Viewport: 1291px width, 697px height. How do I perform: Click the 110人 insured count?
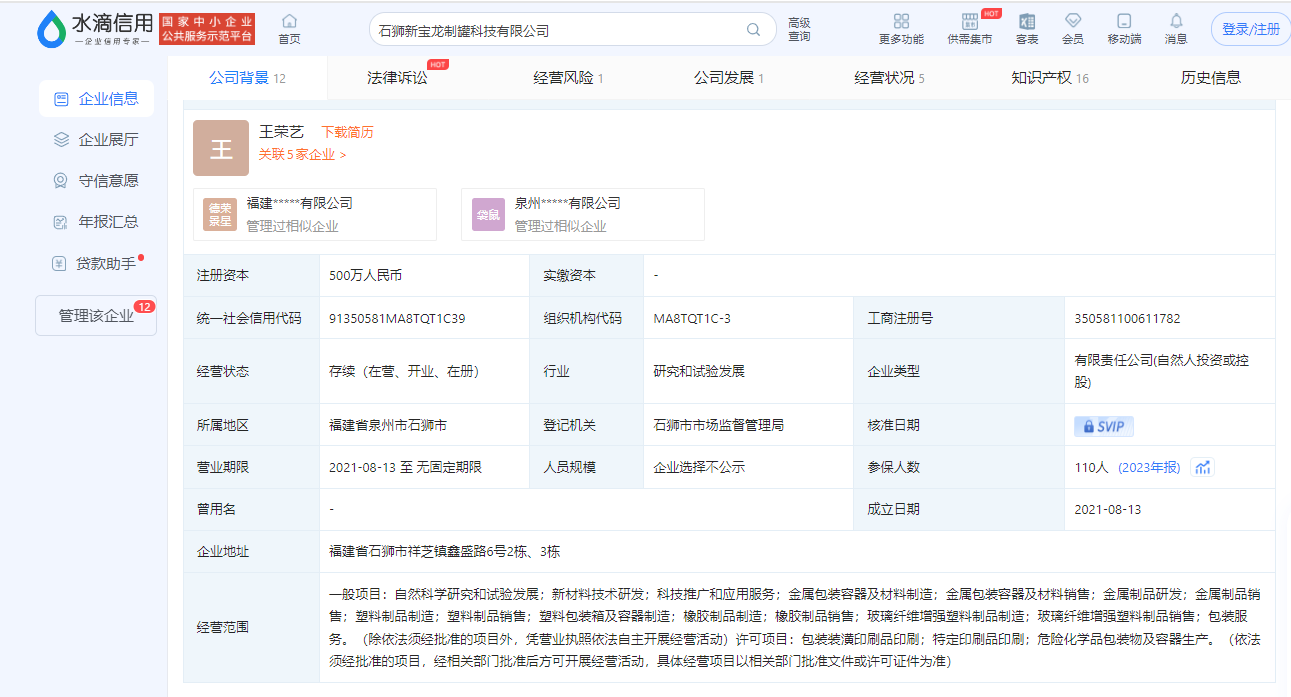point(1092,468)
